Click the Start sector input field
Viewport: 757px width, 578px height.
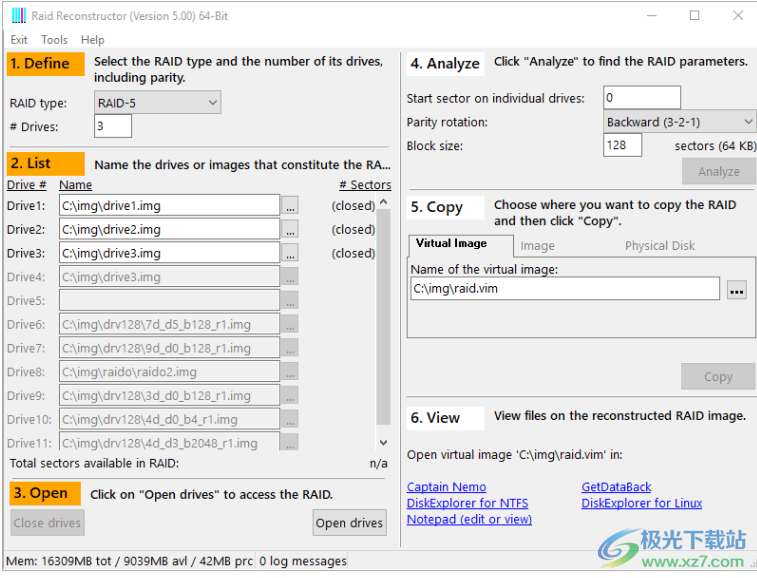pos(642,98)
